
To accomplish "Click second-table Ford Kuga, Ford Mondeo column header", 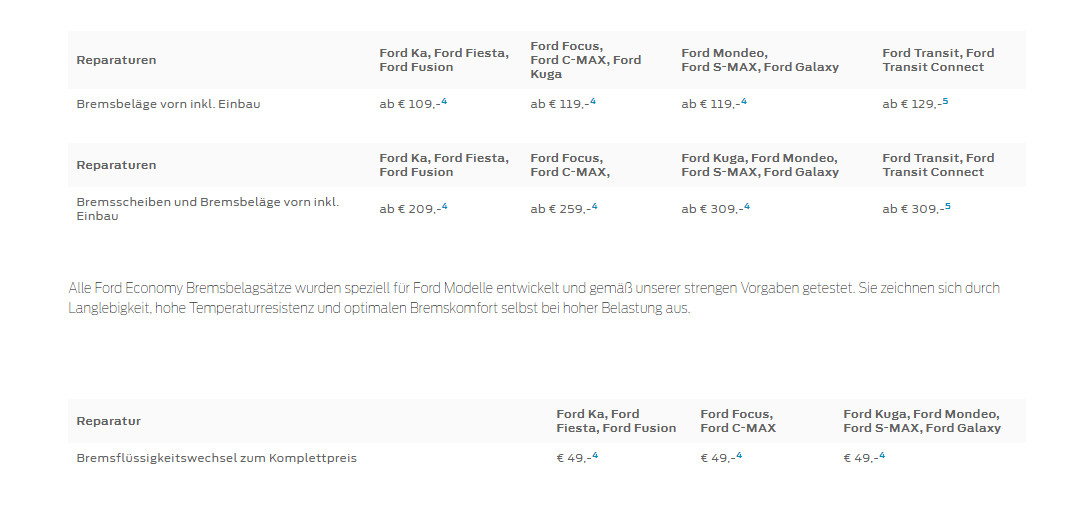I will (760, 165).
